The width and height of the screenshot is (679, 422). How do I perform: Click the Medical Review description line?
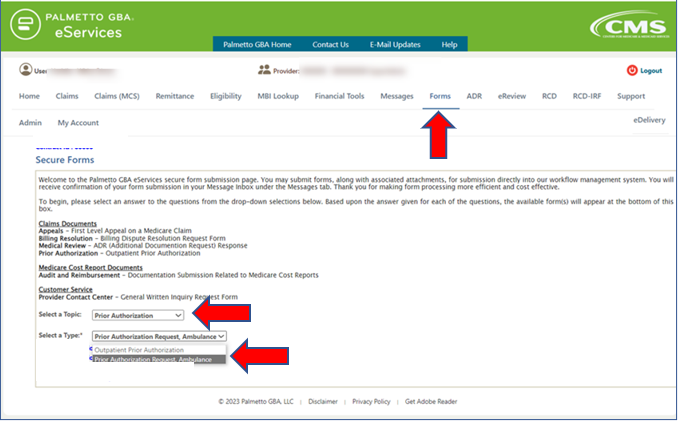[143, 245]
